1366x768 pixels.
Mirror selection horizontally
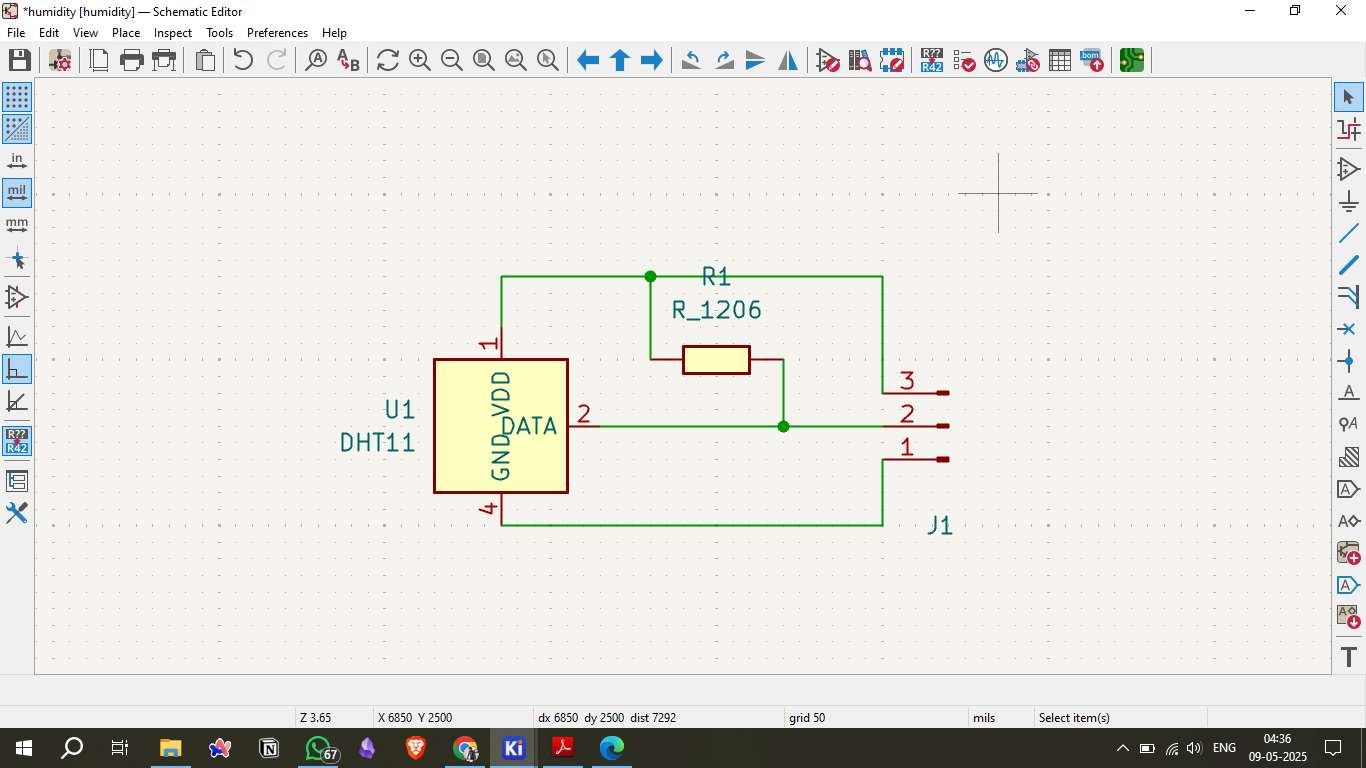(x=788, y=60)
